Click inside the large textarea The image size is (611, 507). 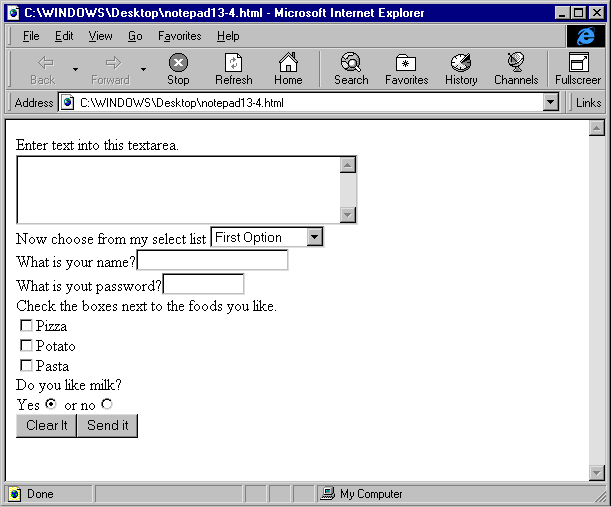(x=178, y=190)
